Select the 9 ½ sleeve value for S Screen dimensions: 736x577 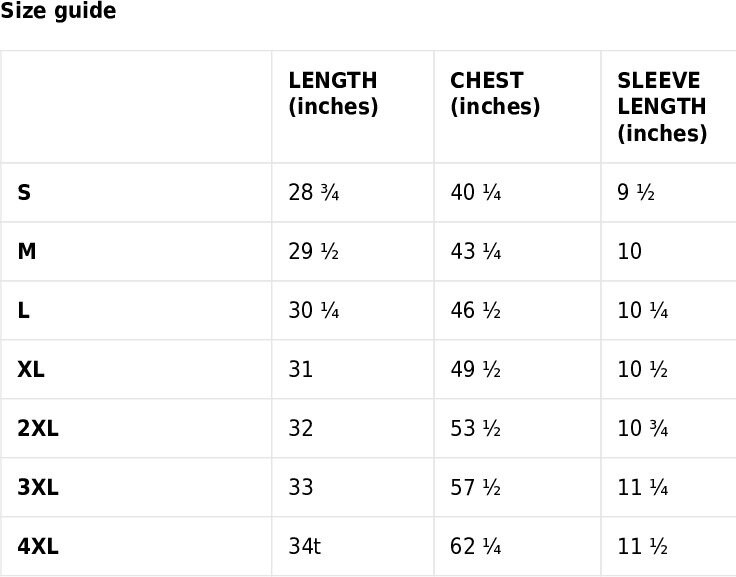pyautogui.click(x=636, y=192)
